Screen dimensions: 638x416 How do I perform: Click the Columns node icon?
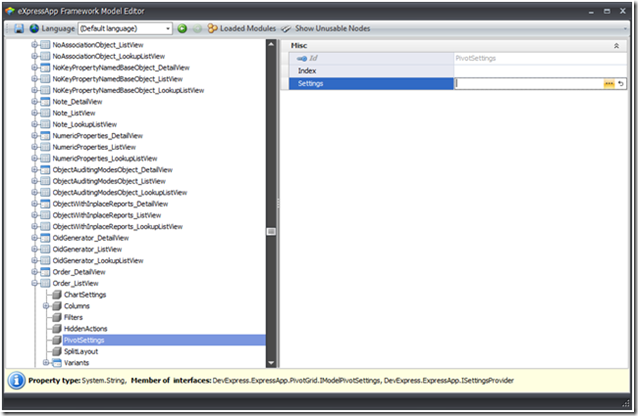pyautogui.click(x=57, y=306)
